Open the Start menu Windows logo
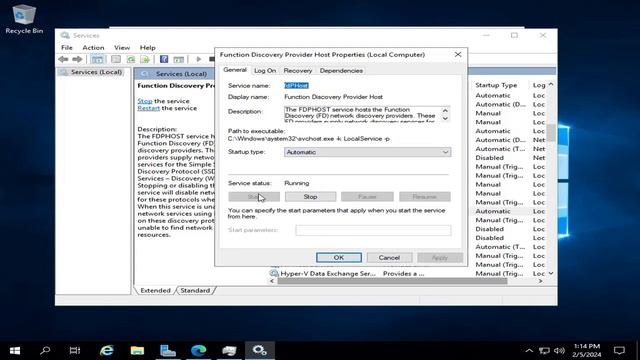Viewport: 640px width, 360px height. [15, 351]
